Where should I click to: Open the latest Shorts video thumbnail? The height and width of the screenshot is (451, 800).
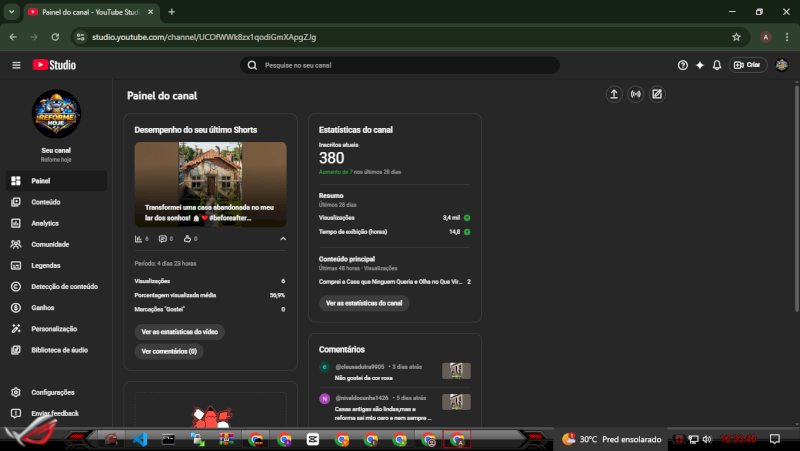coord(211,184)
